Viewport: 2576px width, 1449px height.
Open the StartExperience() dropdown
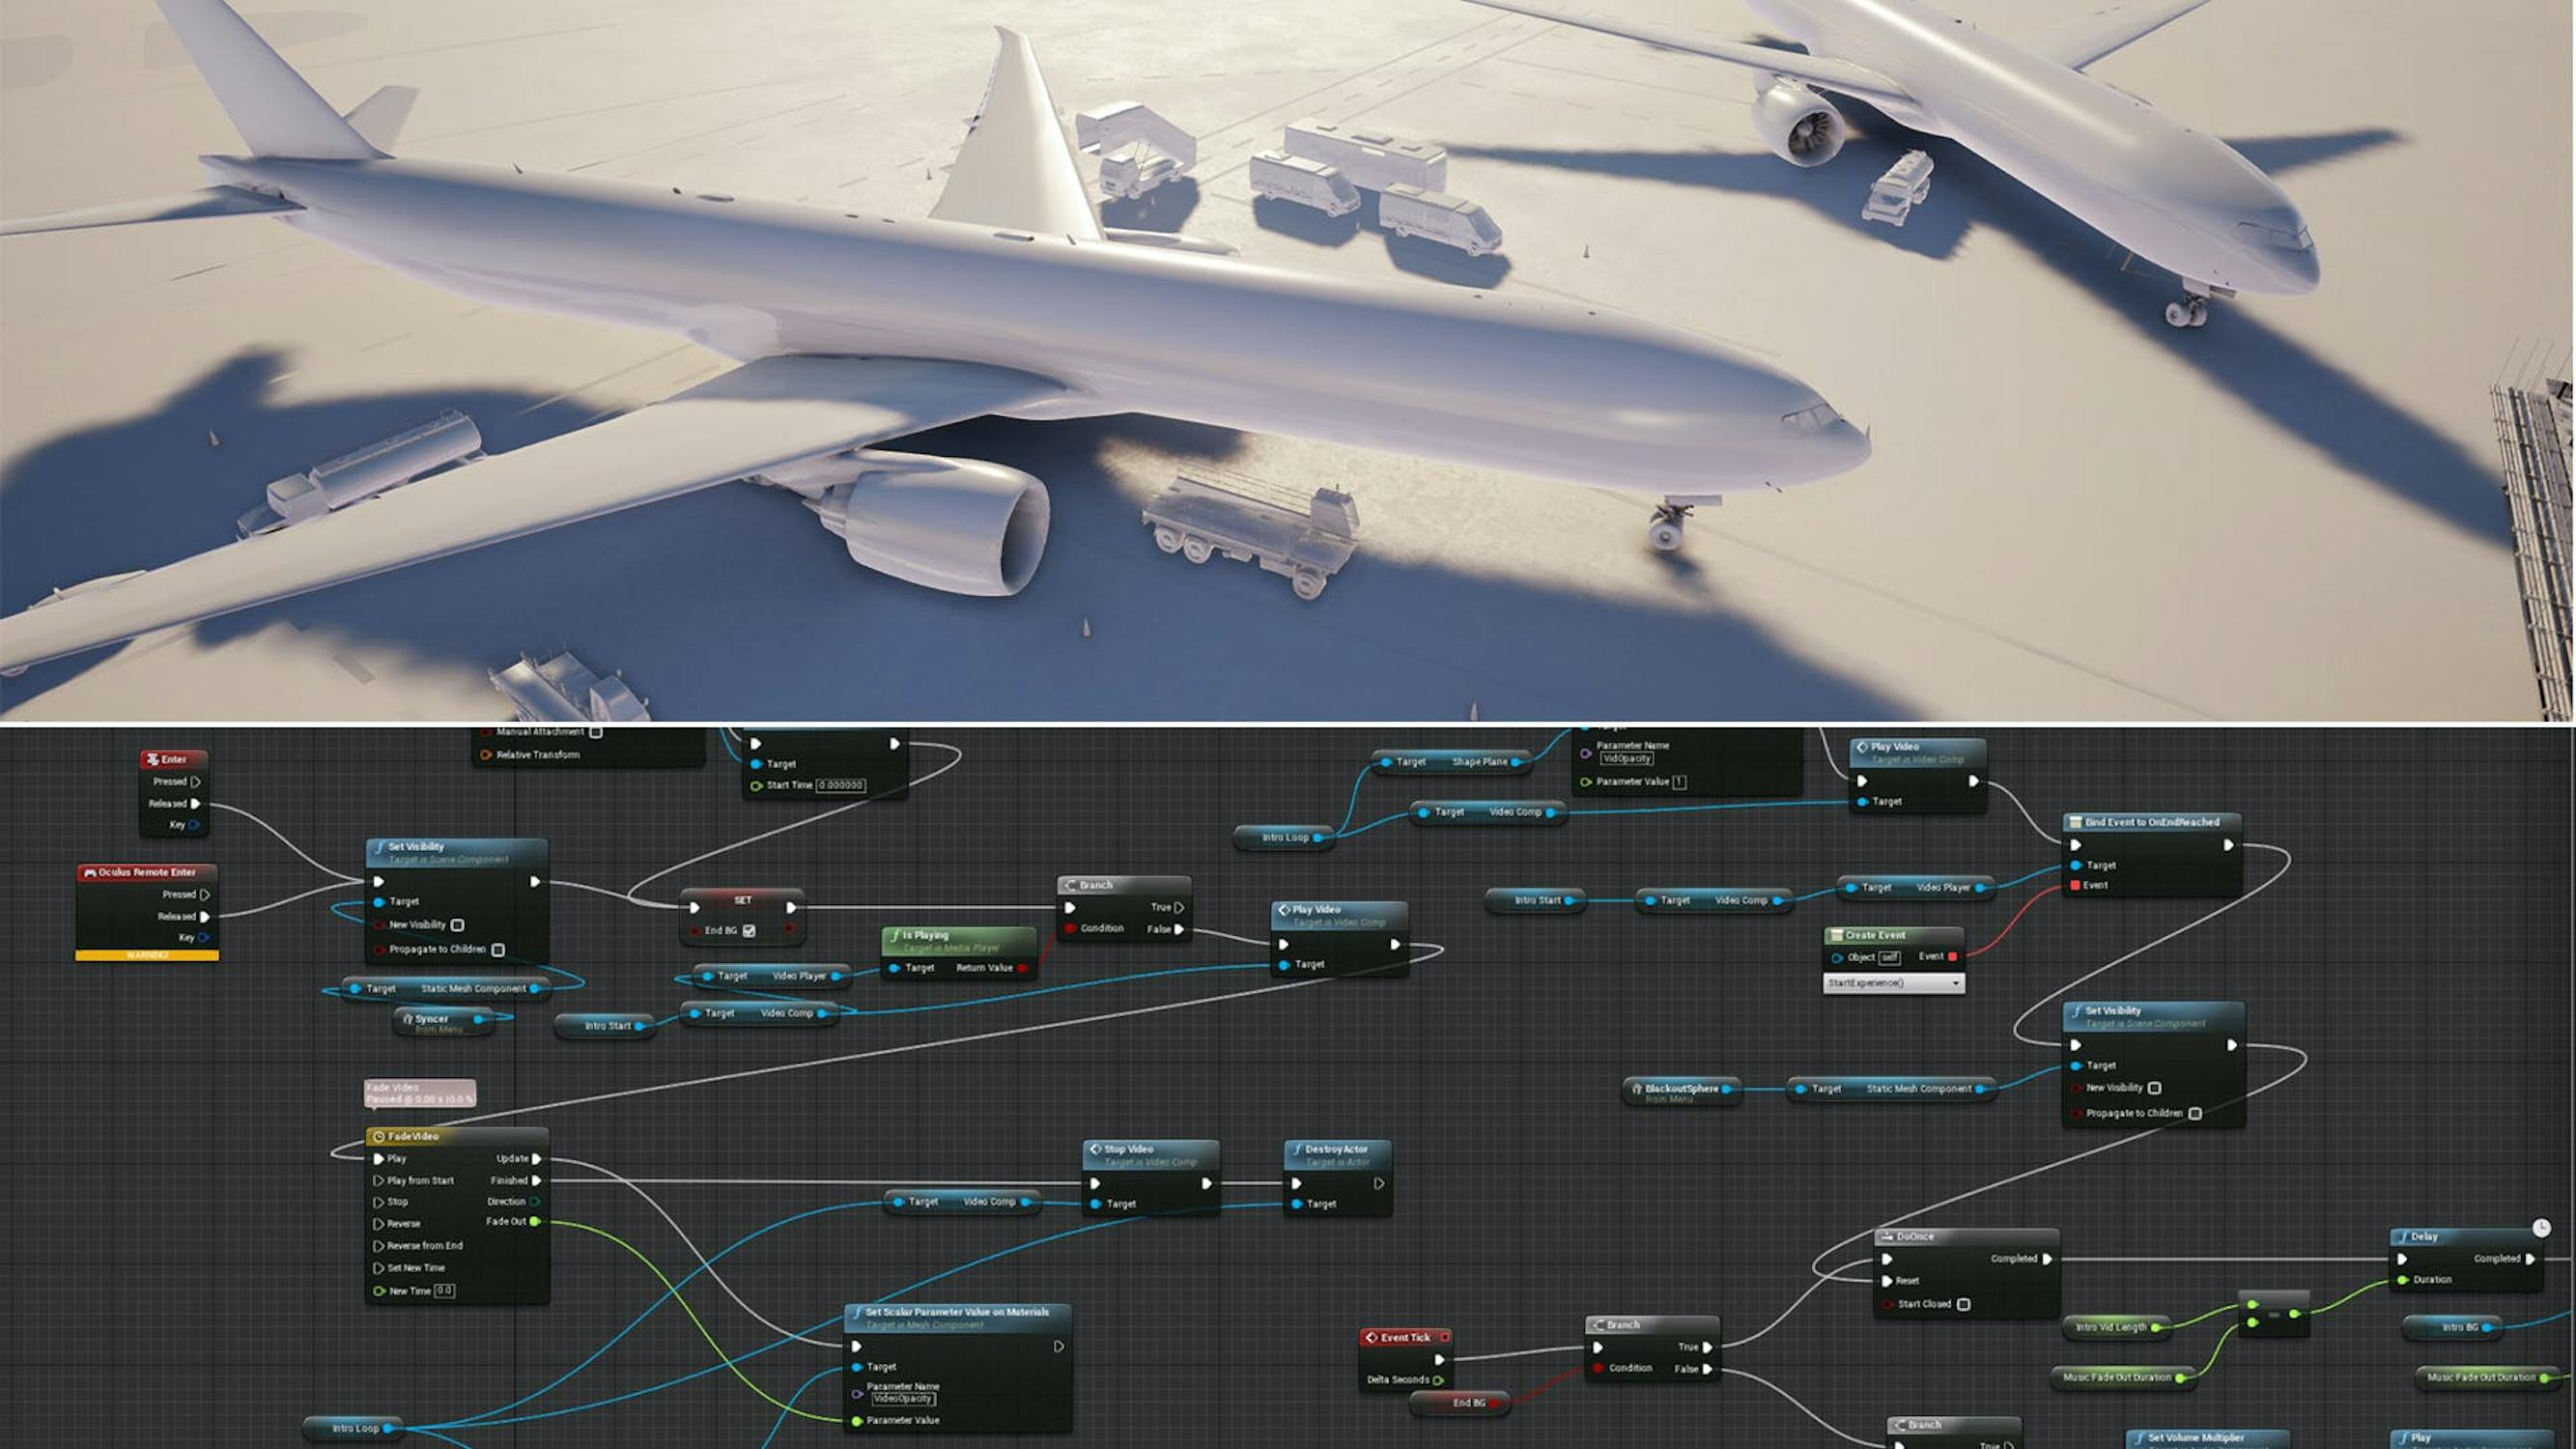[x=1893, y=984]
